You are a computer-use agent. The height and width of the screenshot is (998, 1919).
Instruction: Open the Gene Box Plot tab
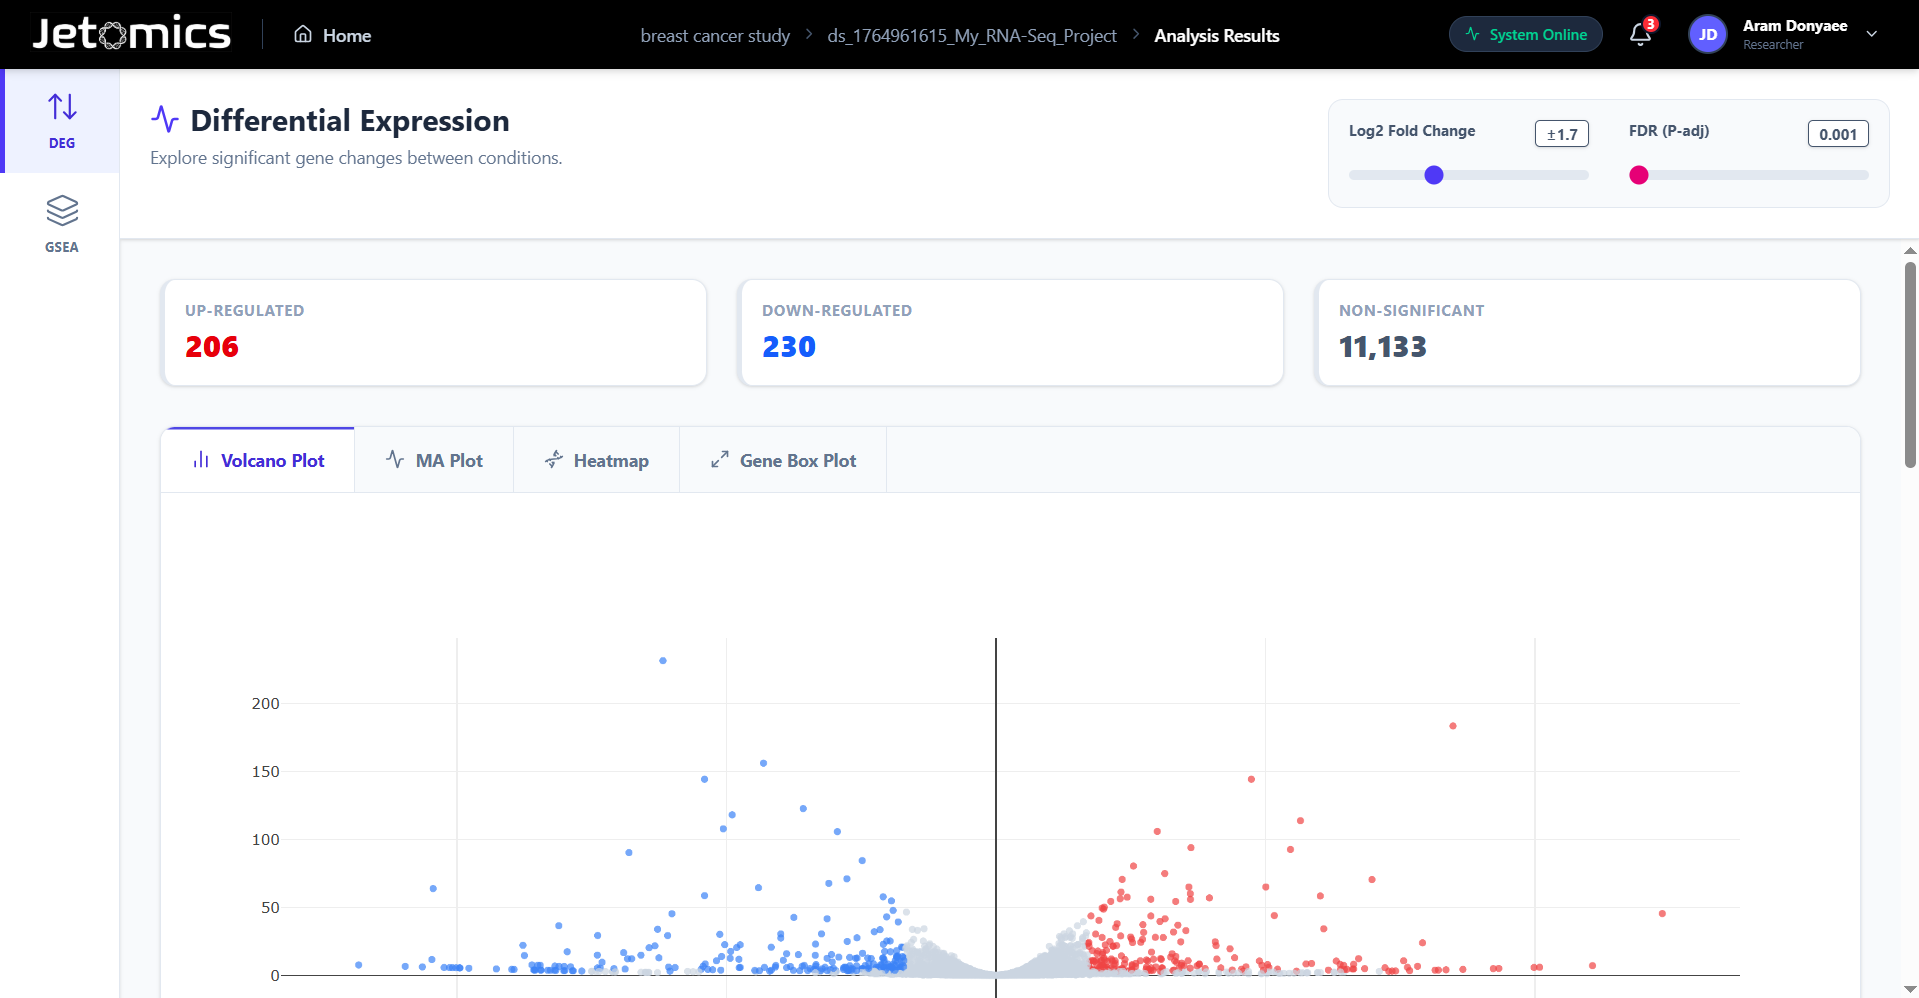point(783,460)
